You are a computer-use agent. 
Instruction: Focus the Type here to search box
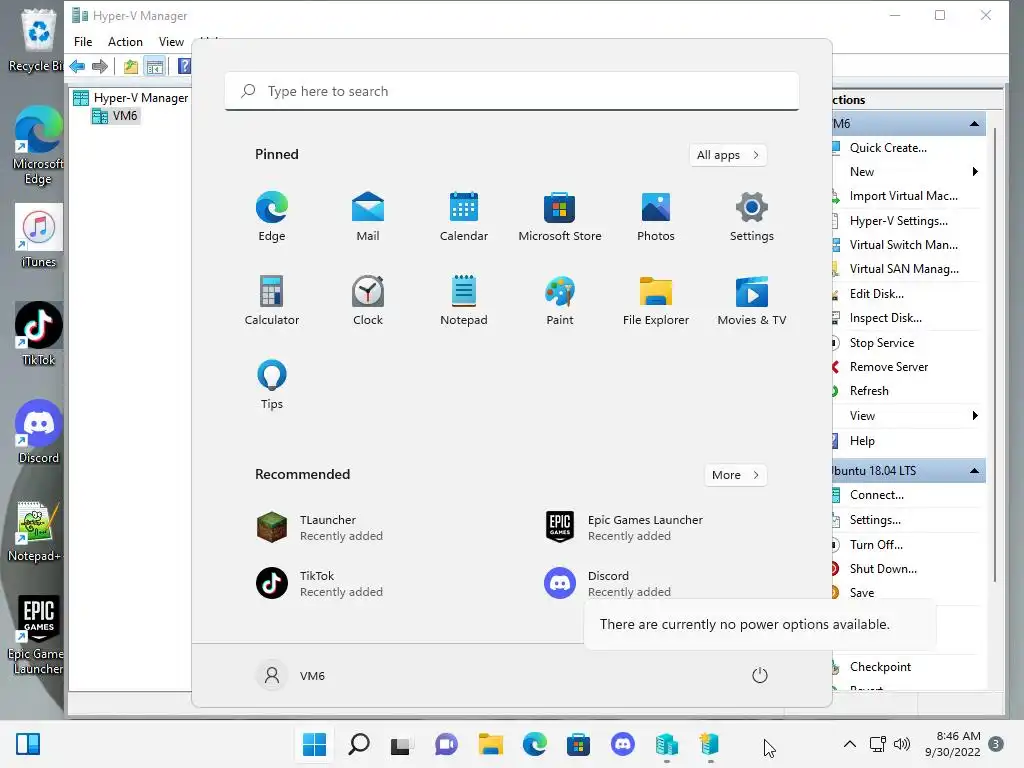(512, 91)
